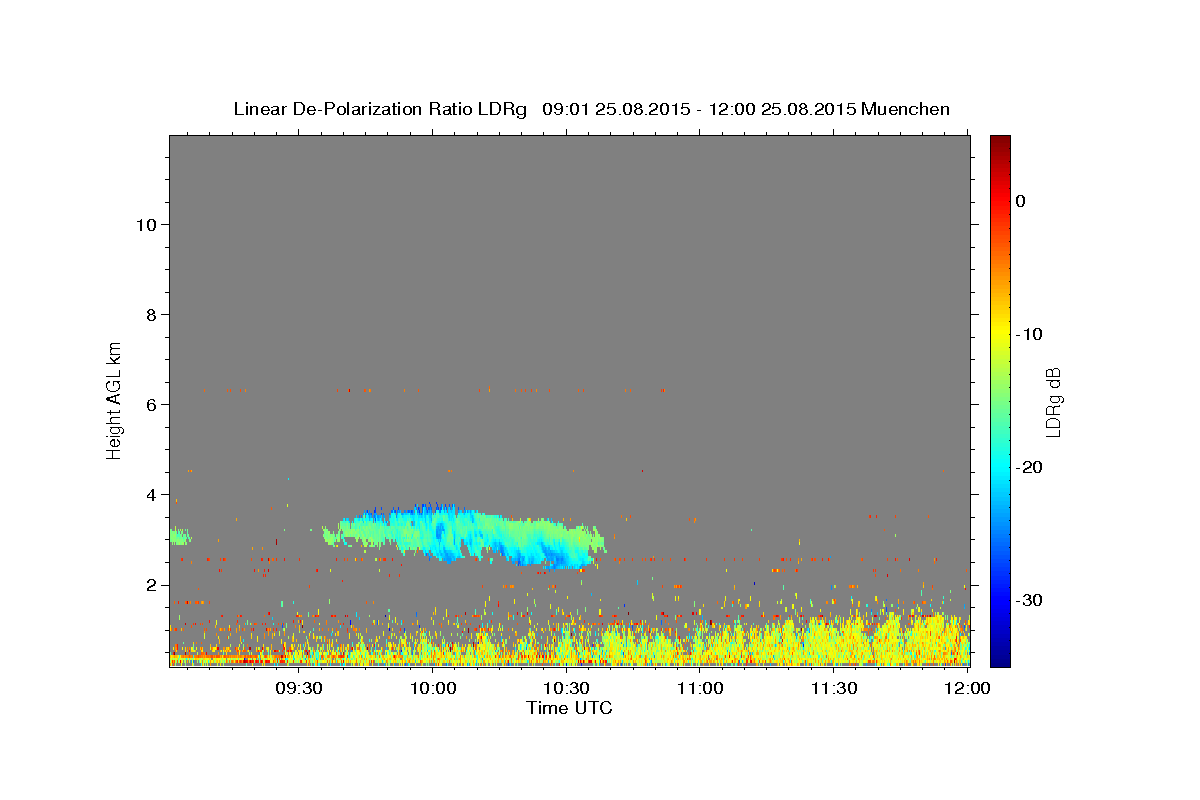The image size is (1200, 800).
Task: Click the height tick label 8
Action: click(151, 314)
